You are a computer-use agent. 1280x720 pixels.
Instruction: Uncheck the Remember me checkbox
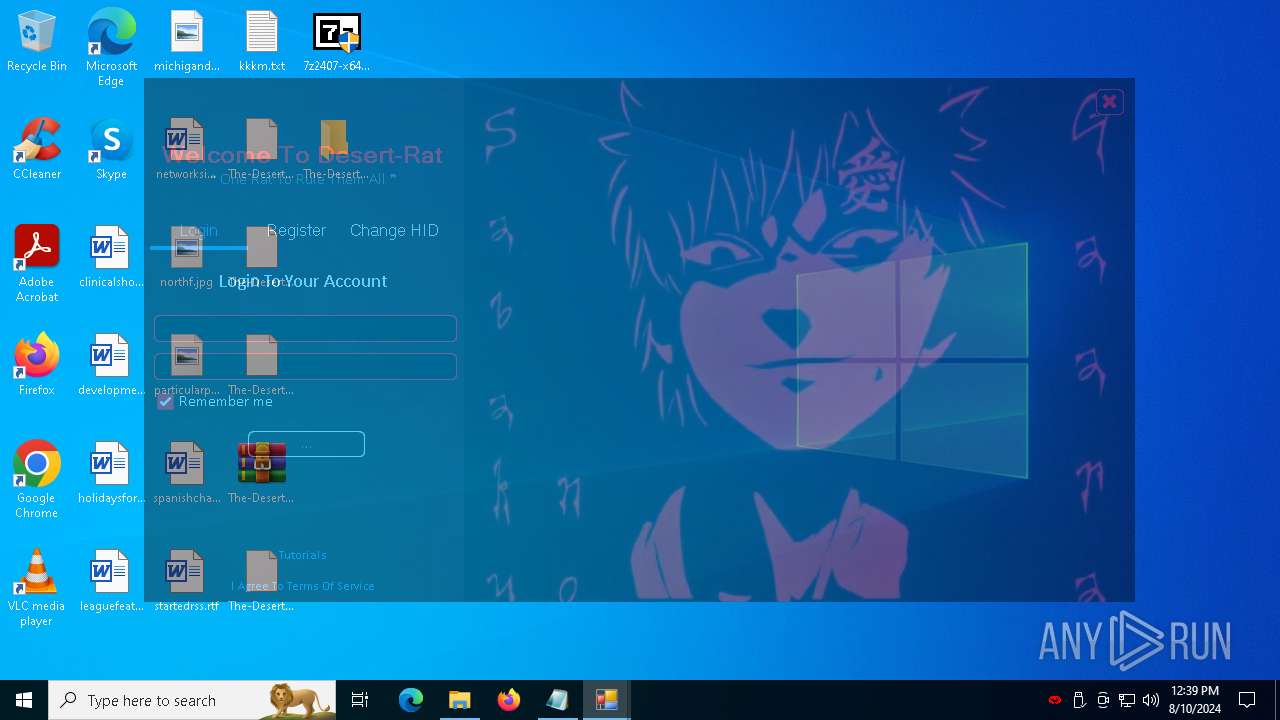[x=166, y=402]
